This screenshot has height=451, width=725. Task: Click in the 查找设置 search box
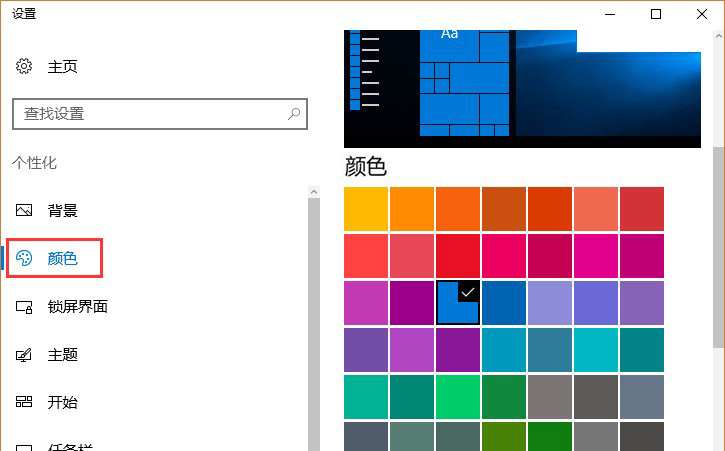point(150,114)
